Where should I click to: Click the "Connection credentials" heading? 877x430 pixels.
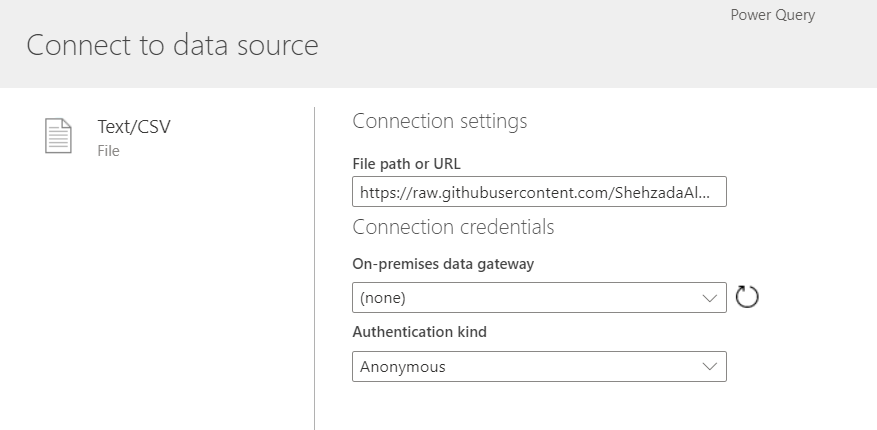[453, 227]
